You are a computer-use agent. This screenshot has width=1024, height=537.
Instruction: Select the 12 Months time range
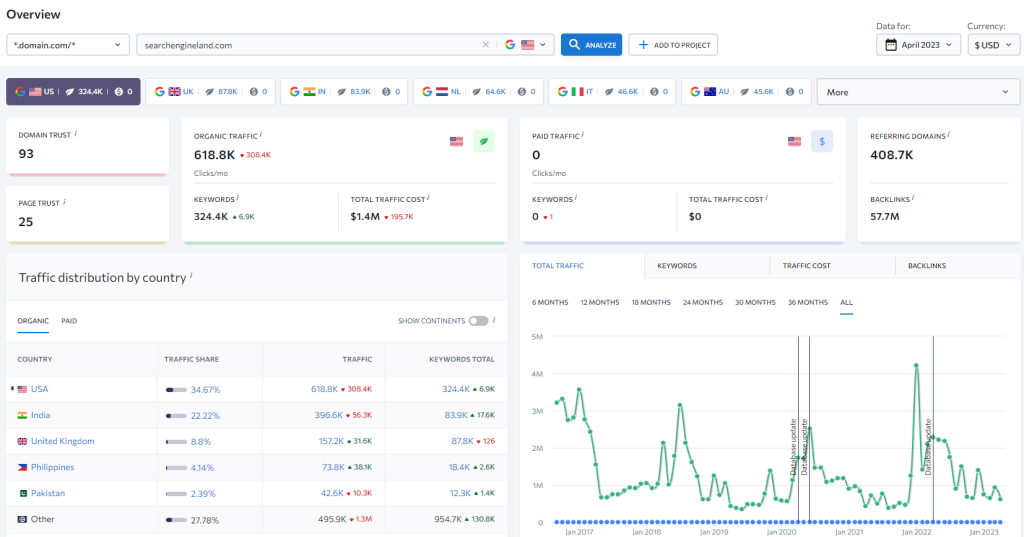(x=600, y=302)
